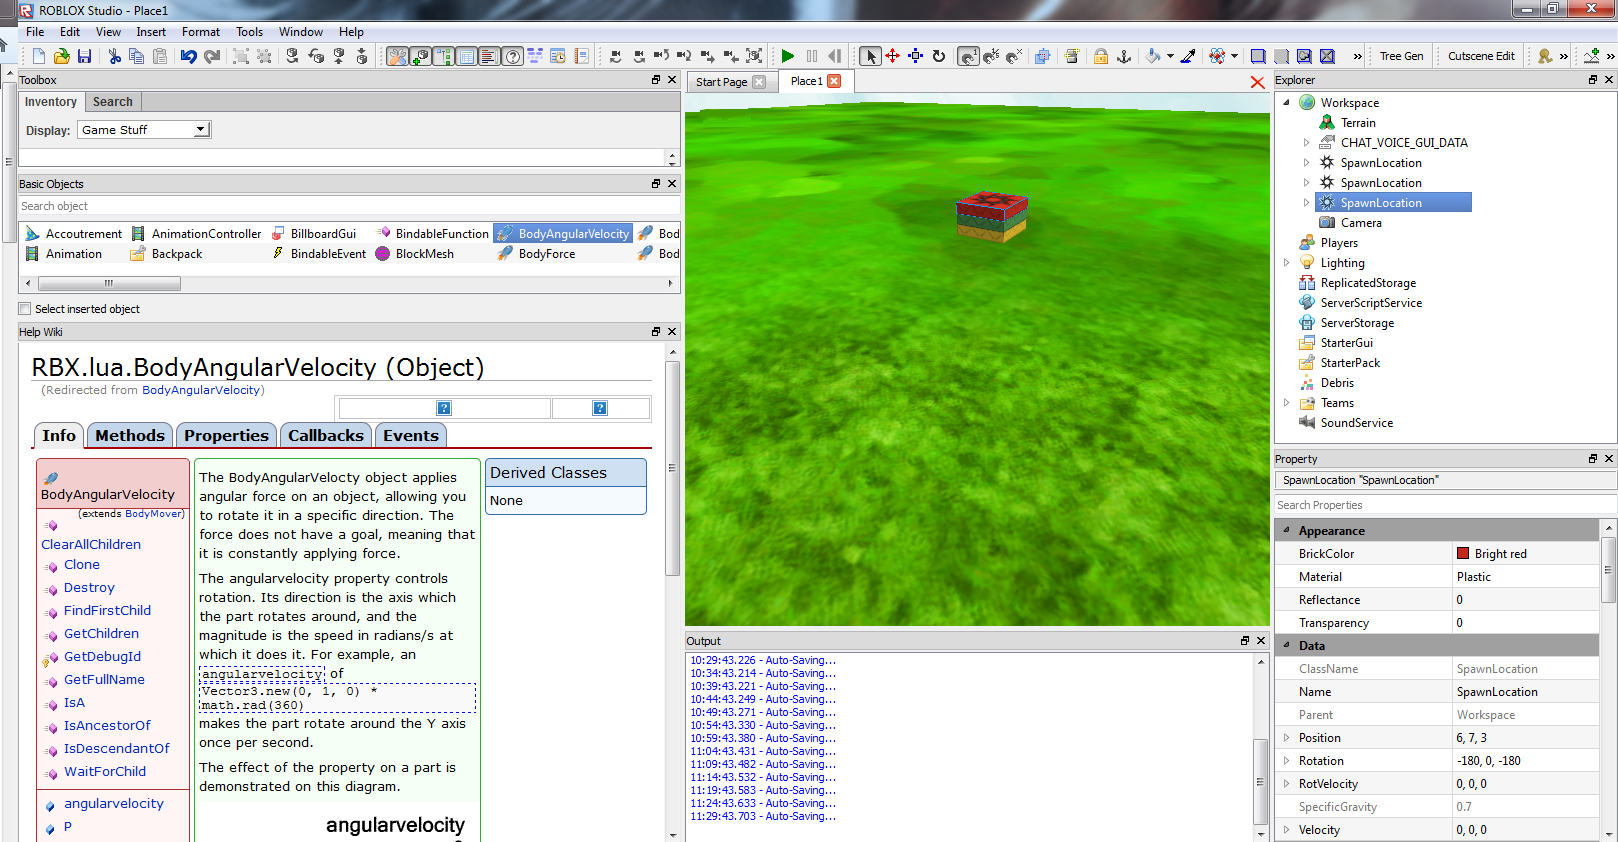Screen dimensions: 1618x842
Task: Save the place with floppy icon
Action: 85,56
